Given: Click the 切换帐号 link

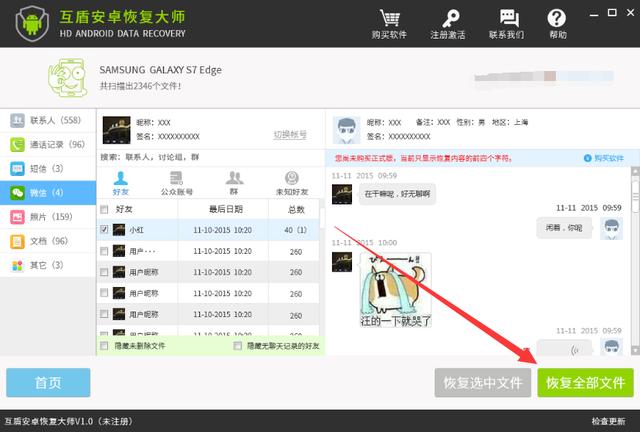Looking at the screenshot, I should pos(290,134).
